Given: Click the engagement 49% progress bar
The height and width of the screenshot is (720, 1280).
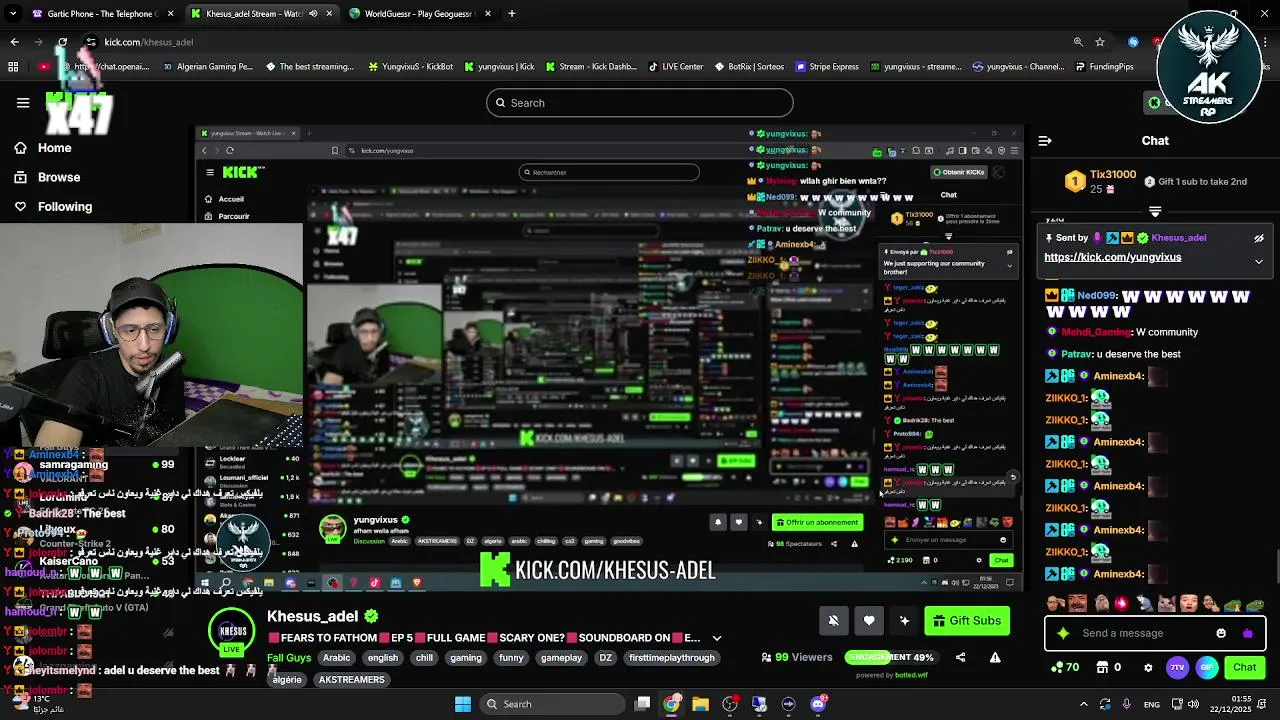Looking at the screenshot, I should [890, 657].
